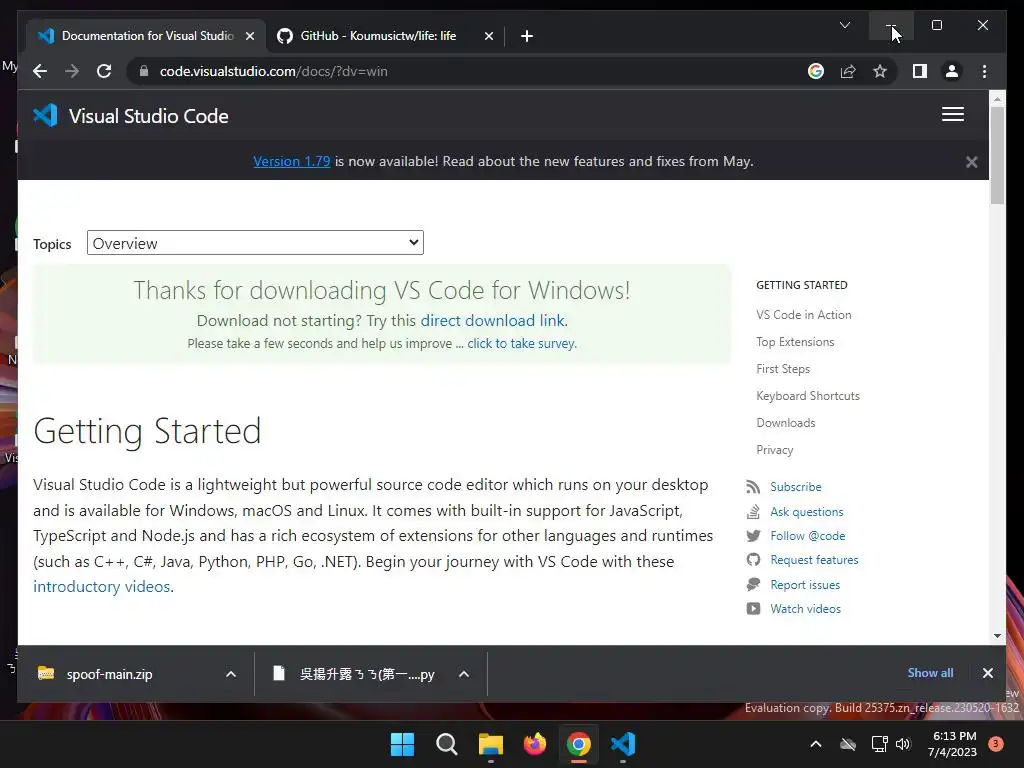The image size is (1024, 768).
Task: Share this page via share icon
Action: click(848, 71)
